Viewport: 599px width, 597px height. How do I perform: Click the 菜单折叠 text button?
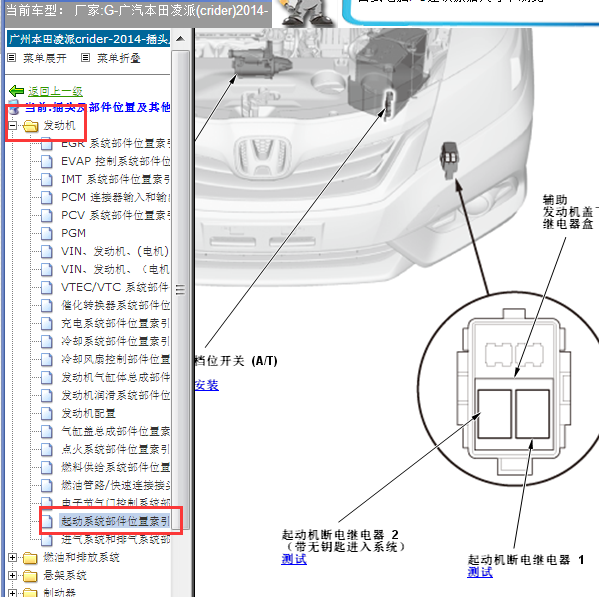(119, 58)
